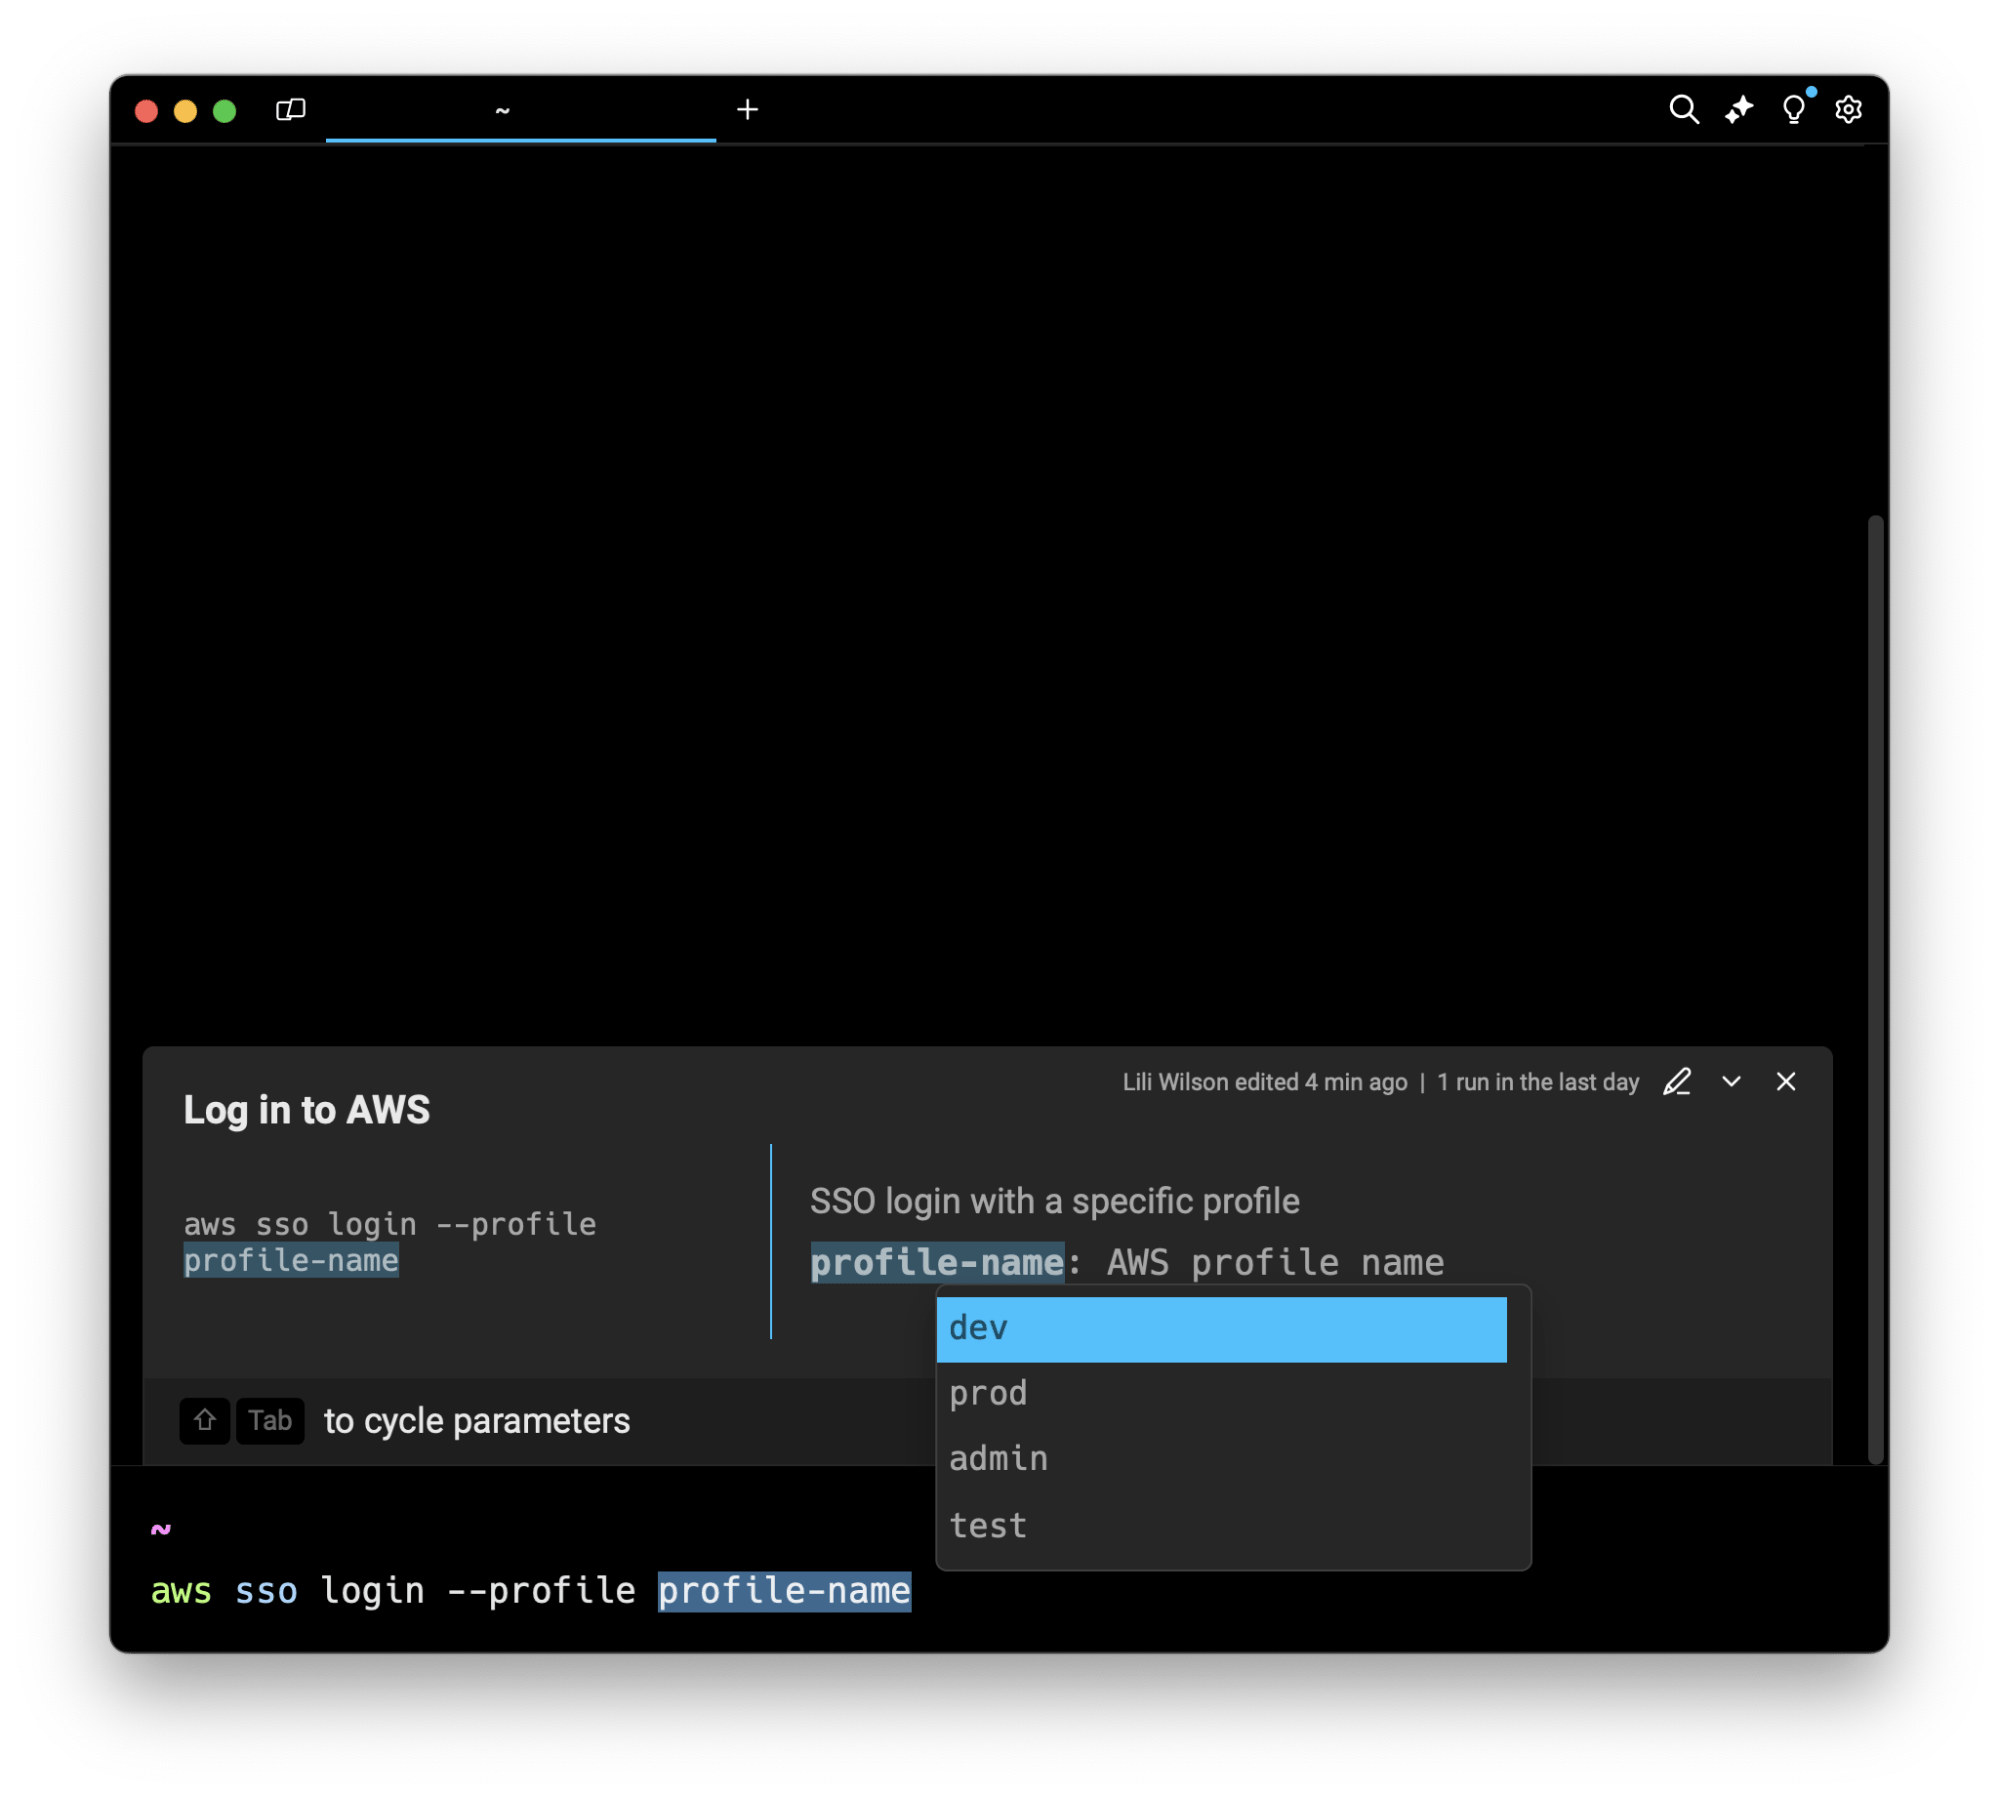
Task: Select the dev profile option
Action: tap(1220, 1329)
